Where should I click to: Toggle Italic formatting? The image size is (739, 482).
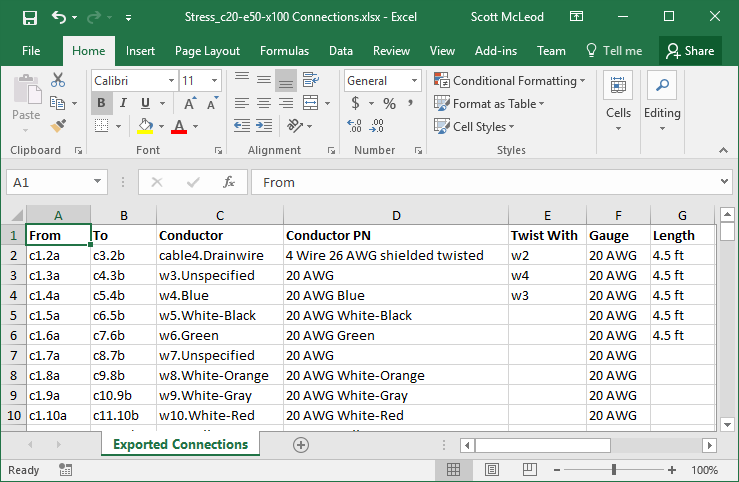click(123, 103)
